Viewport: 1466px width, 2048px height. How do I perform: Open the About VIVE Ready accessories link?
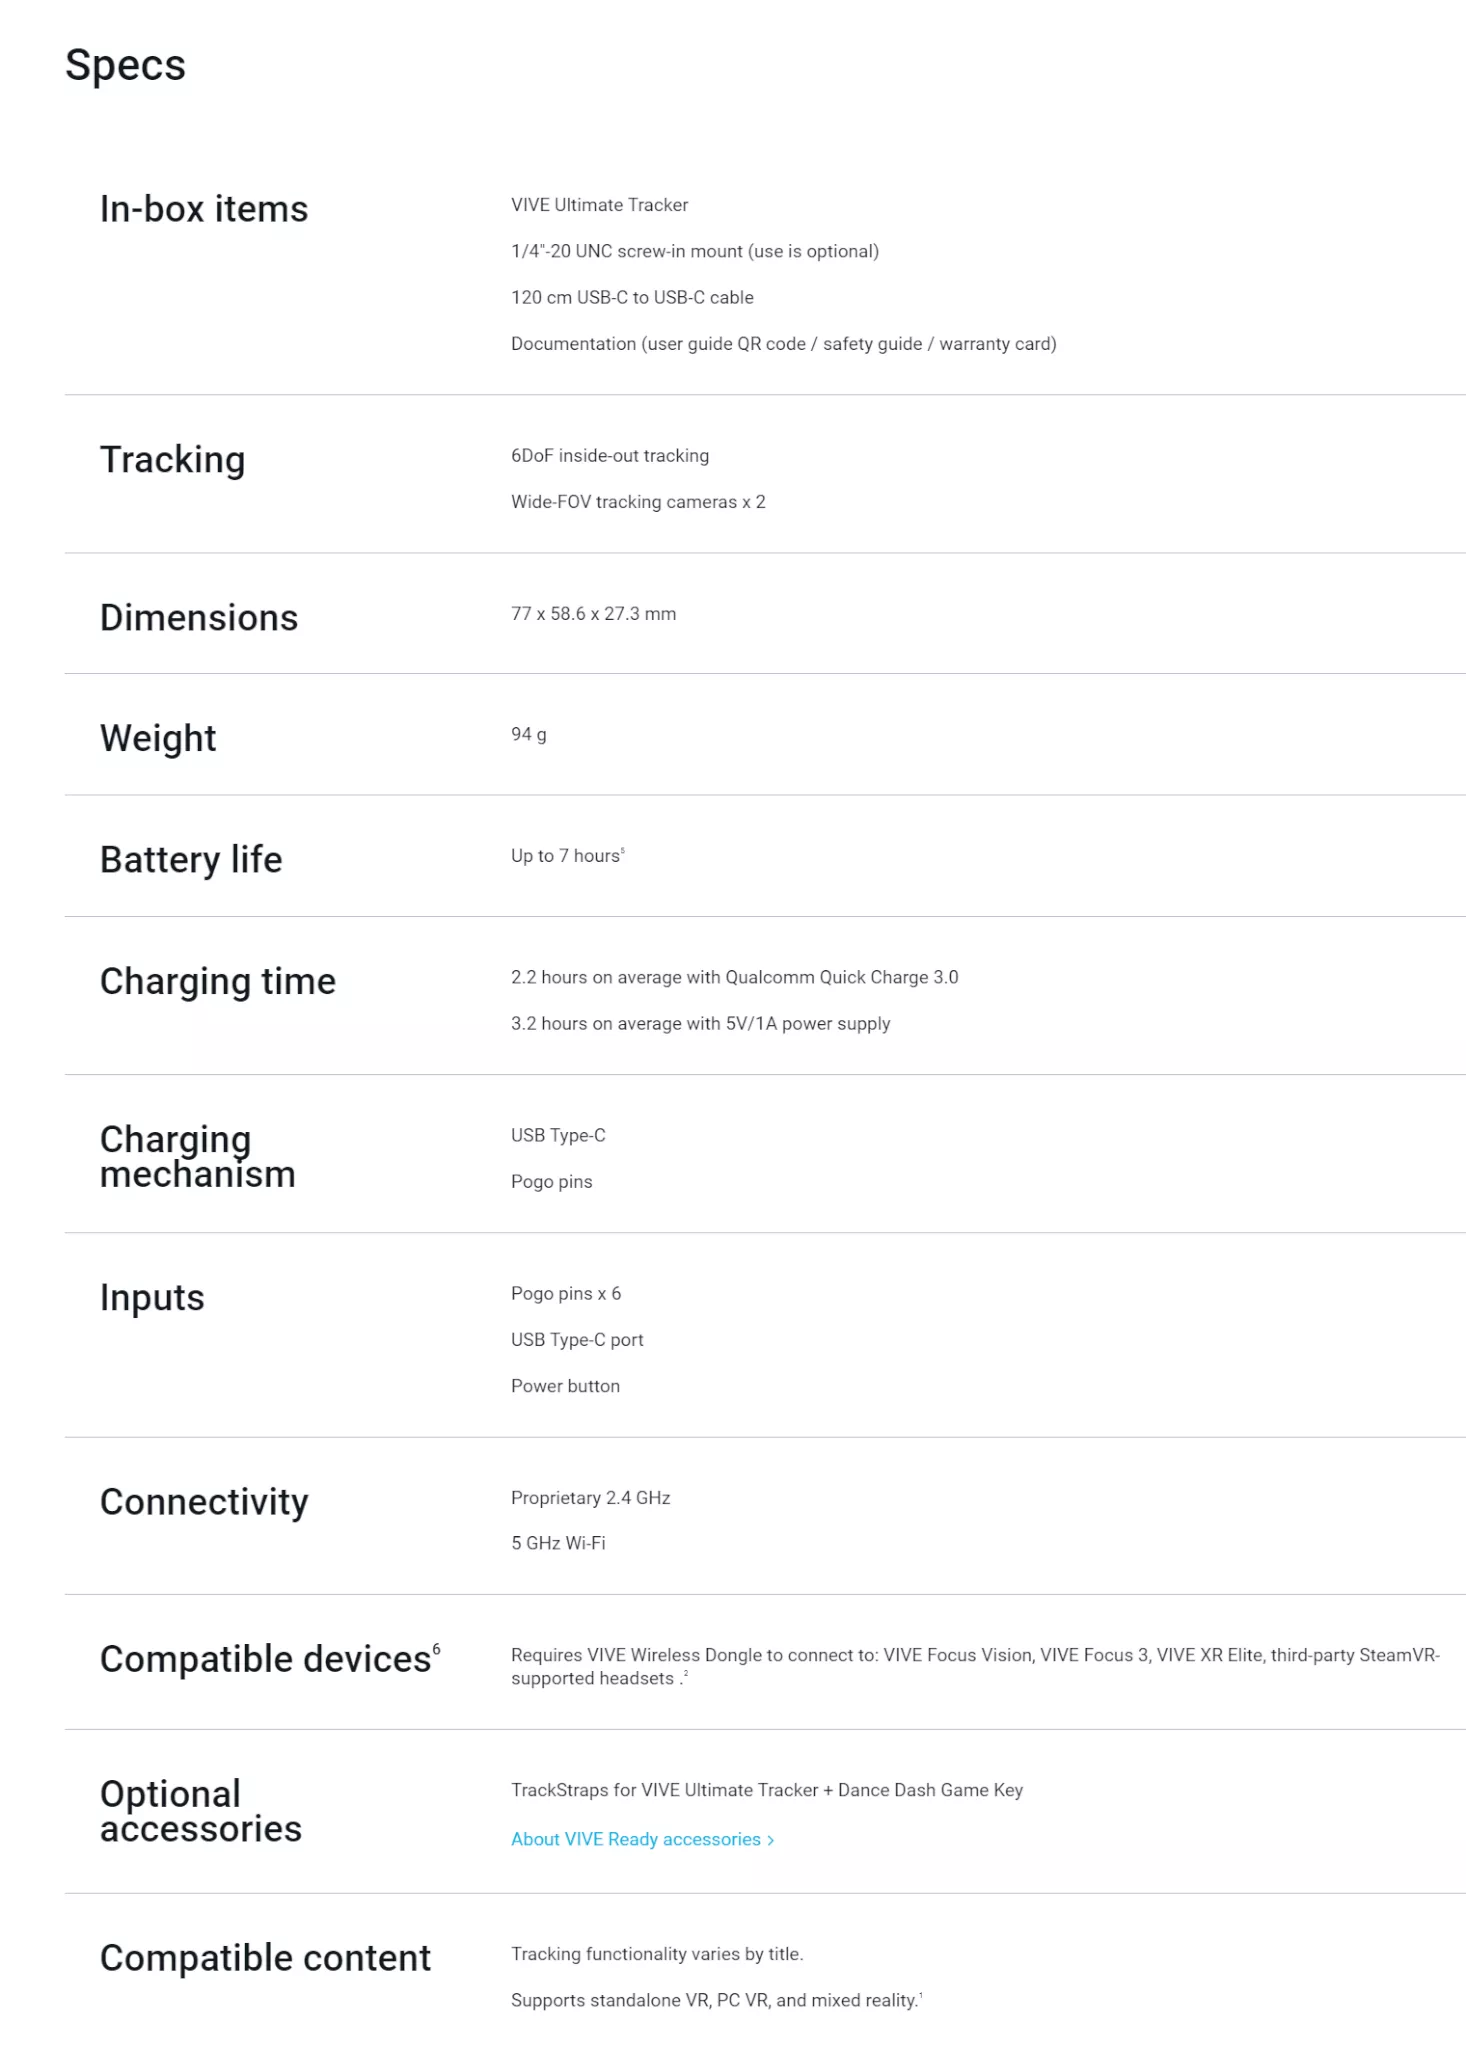pyautogui.click(x=635, y=1839)
